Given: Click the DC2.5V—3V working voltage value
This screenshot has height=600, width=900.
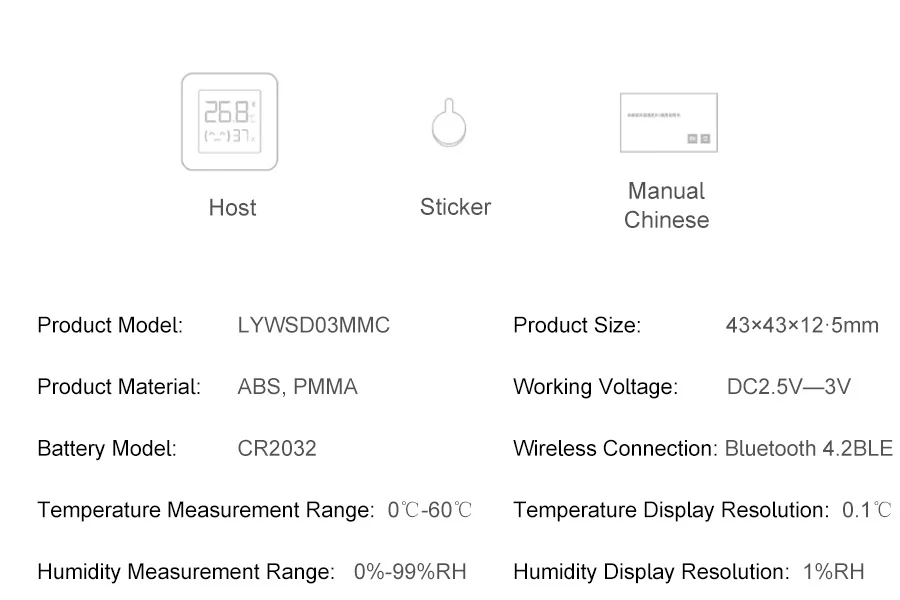Looking at the screenshot, I should click(789, 386).
